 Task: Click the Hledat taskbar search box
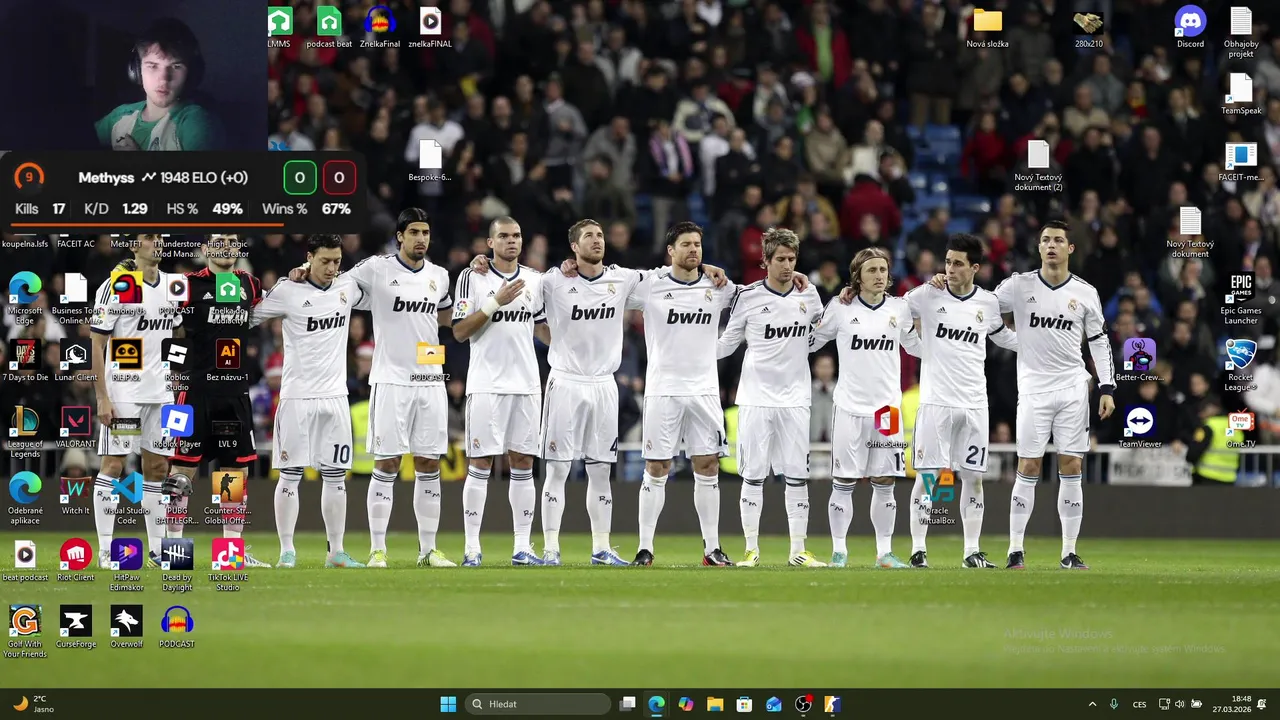(x=540, y=704)
